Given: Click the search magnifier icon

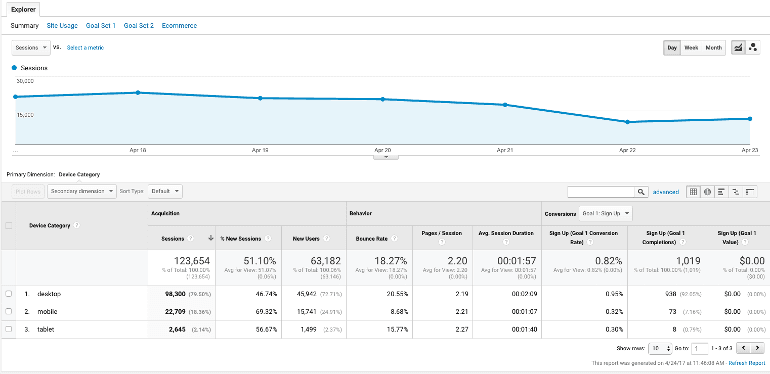Looking at the screenshot, I should point(641,192).
